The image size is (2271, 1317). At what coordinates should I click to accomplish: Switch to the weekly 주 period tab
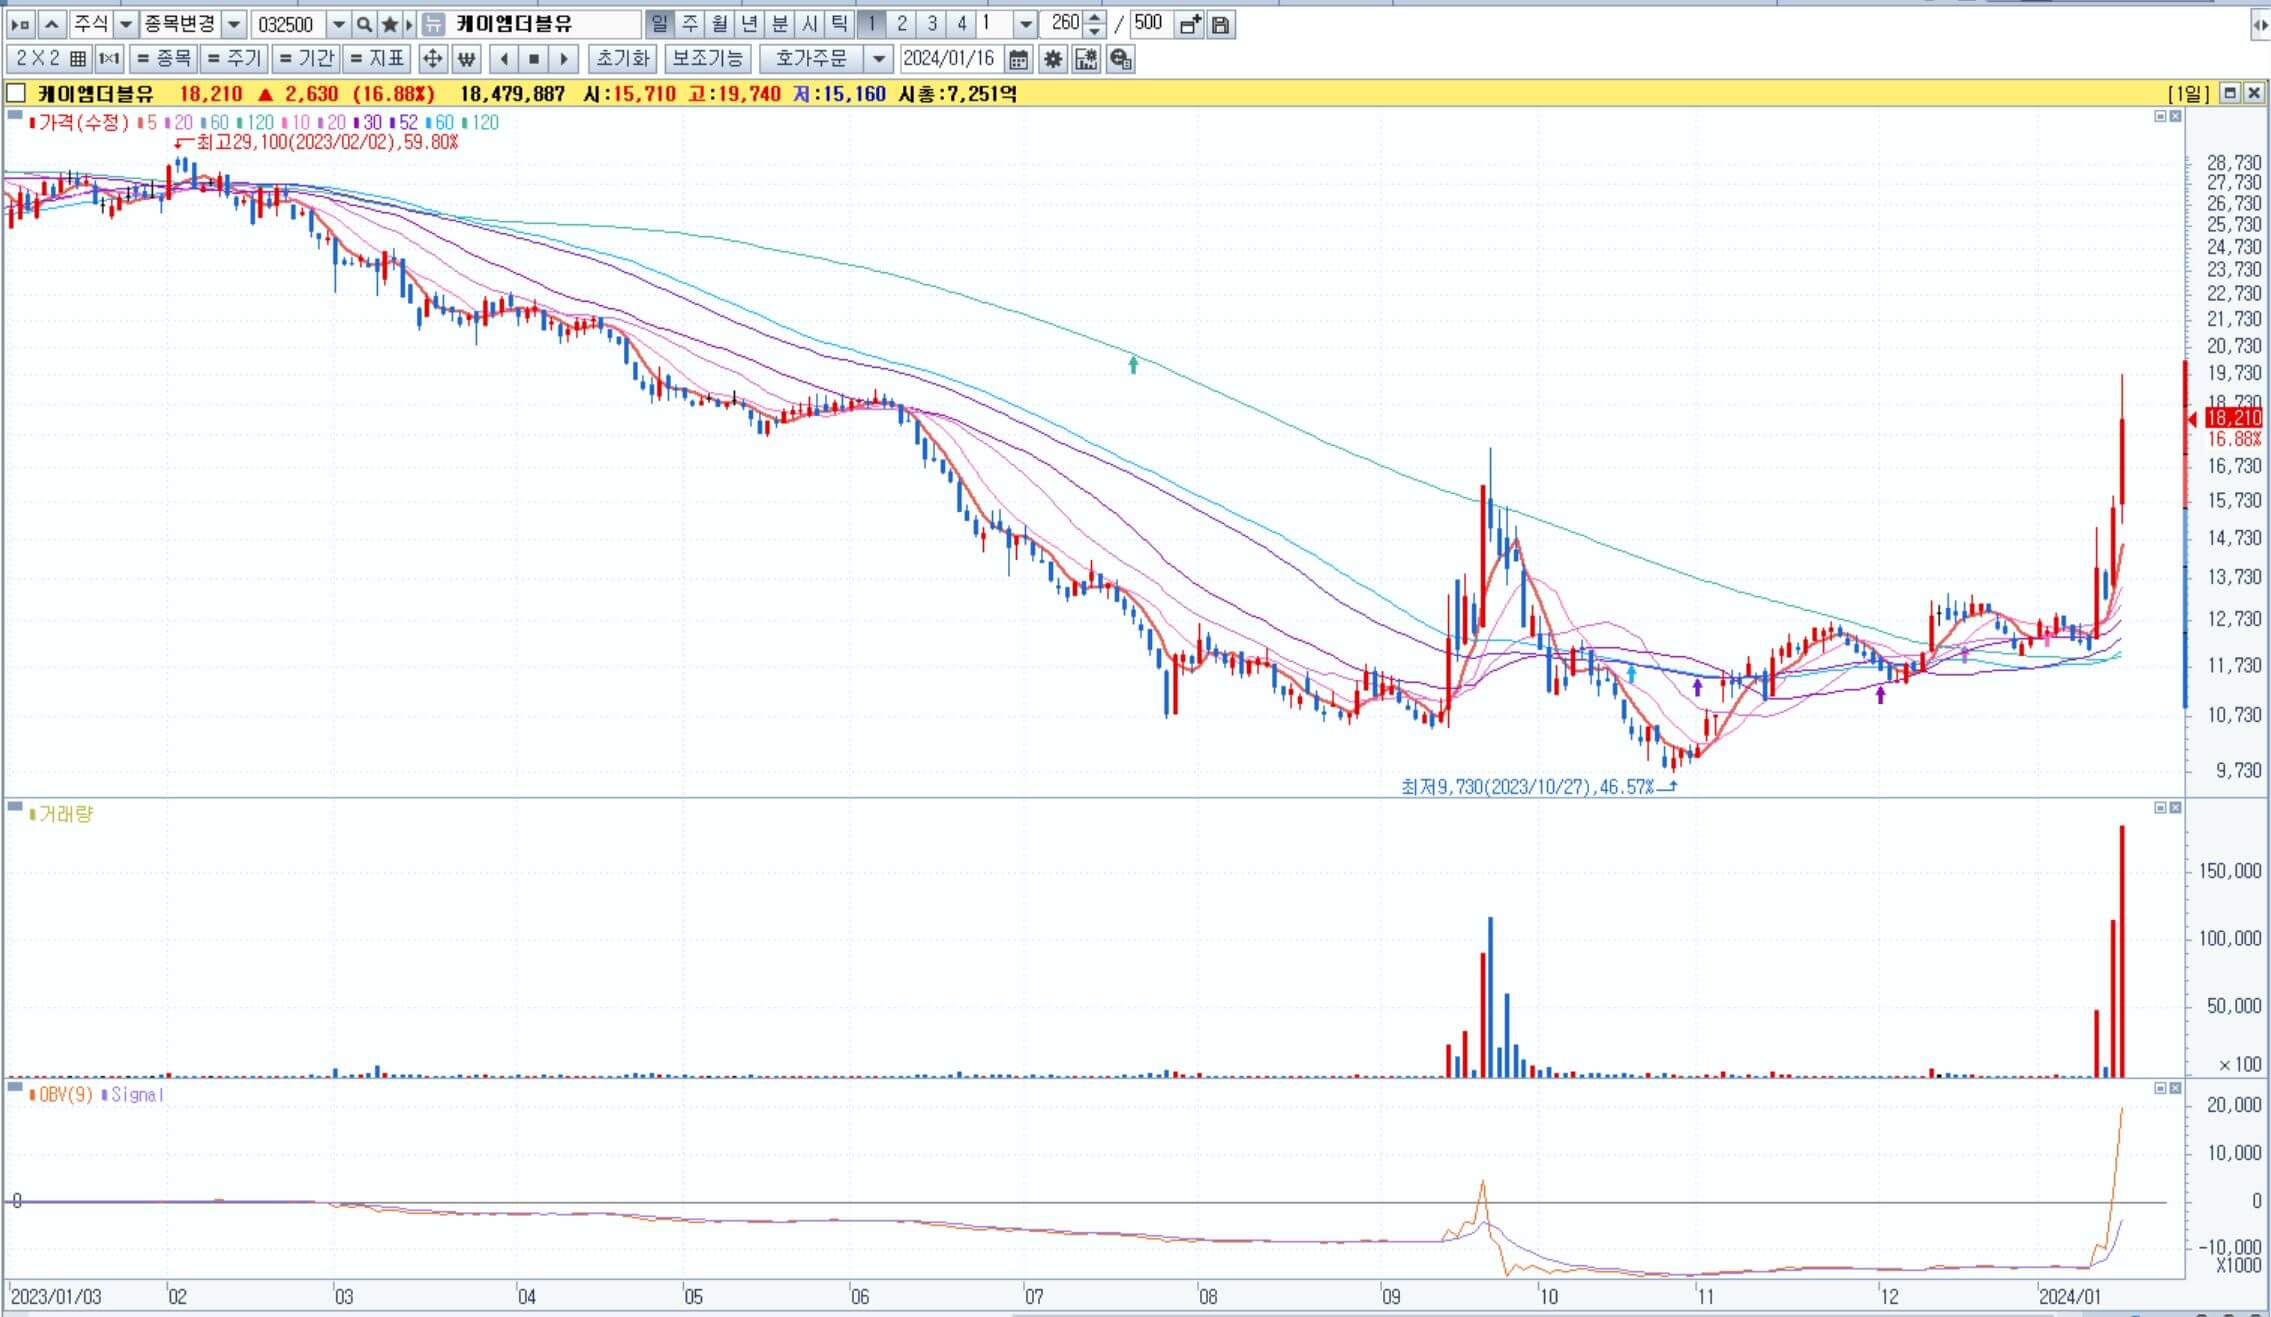[x=690, y=24]
